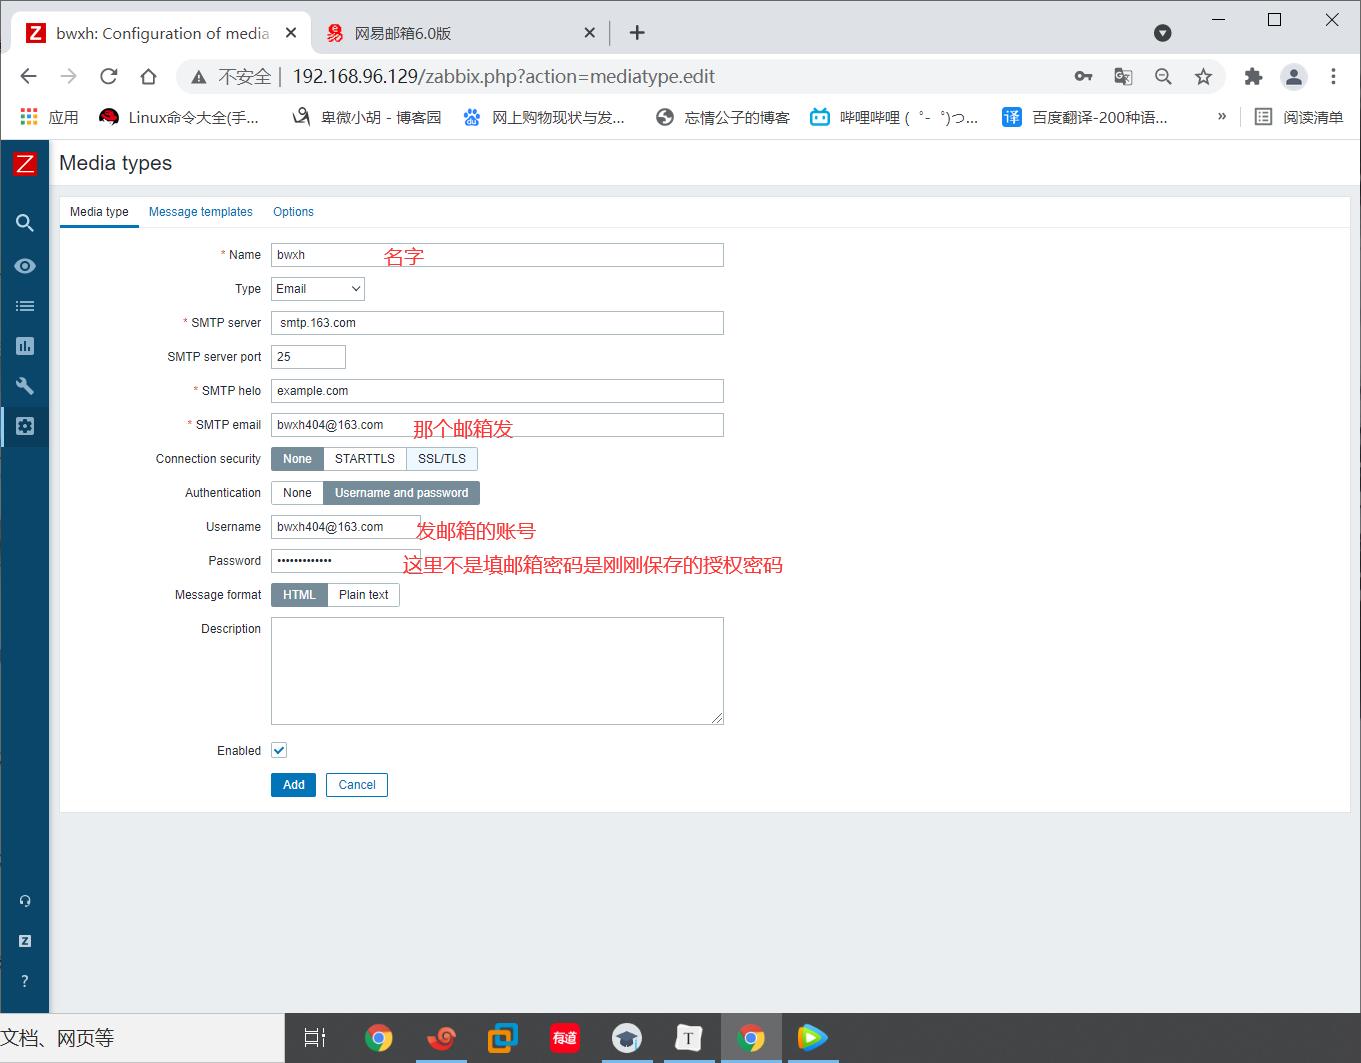Select Plain text message format
Image resolution: width=1361 pixels, height=1063 pixels.
coord(363,595)
